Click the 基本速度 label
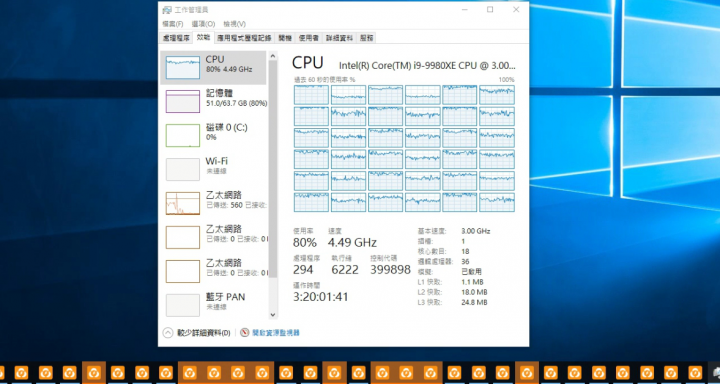Image resolution: width=720 pixels, height=384 pixels. pos(432,231)
